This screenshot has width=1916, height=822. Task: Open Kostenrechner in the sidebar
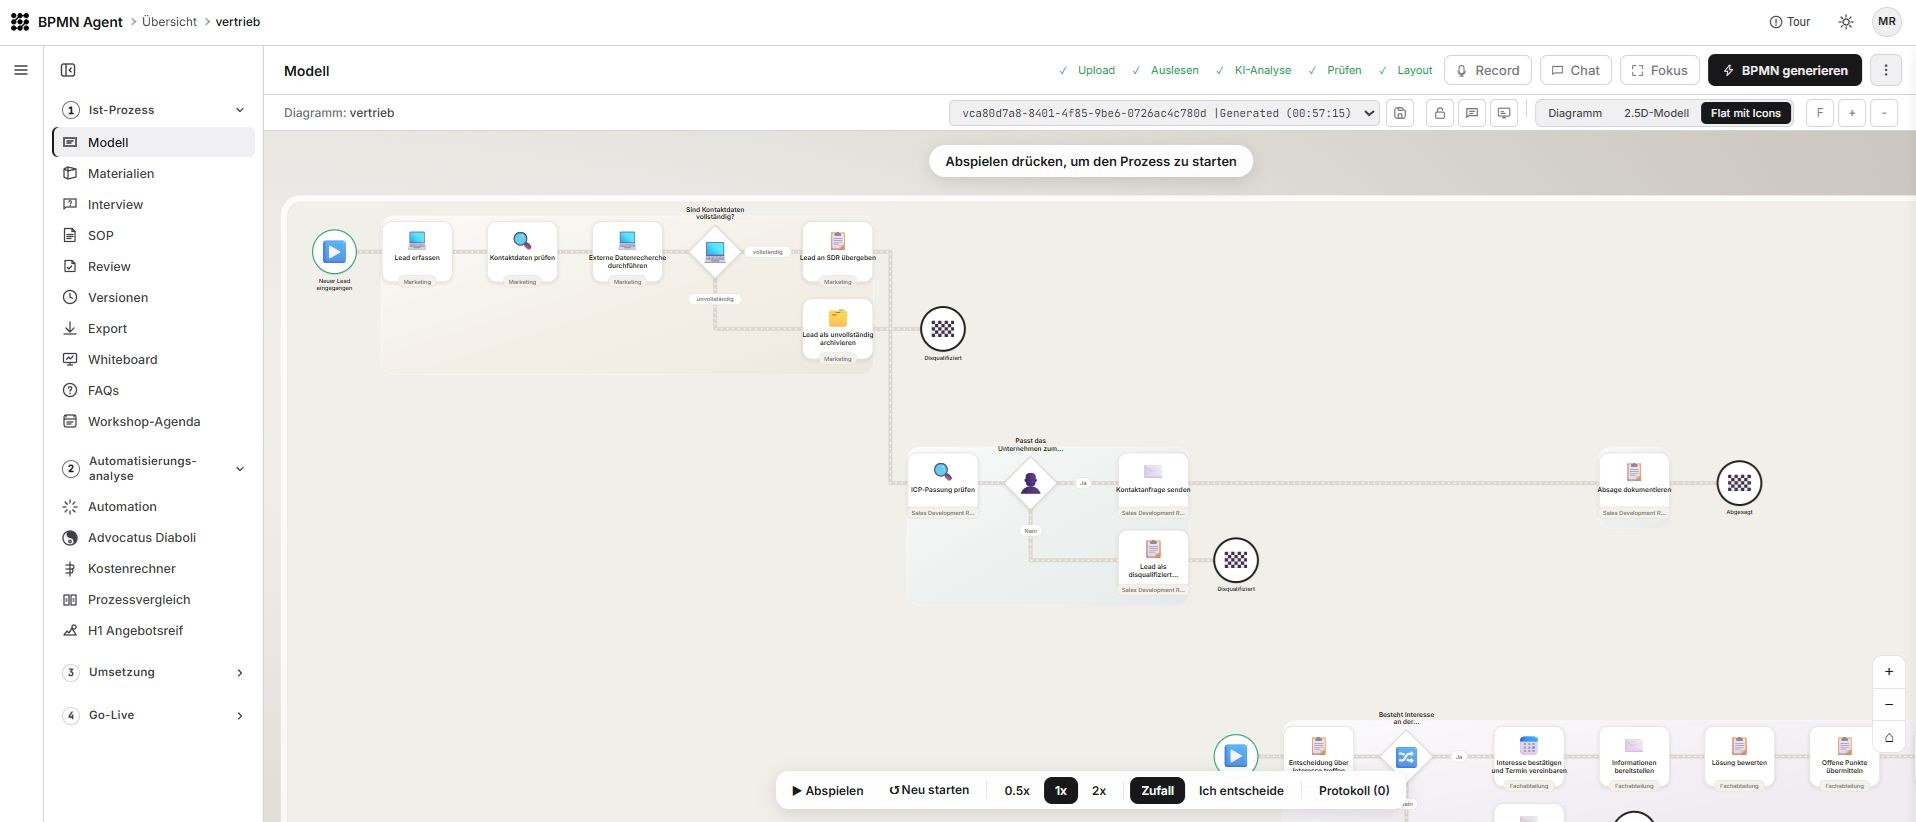click(154, 568)
